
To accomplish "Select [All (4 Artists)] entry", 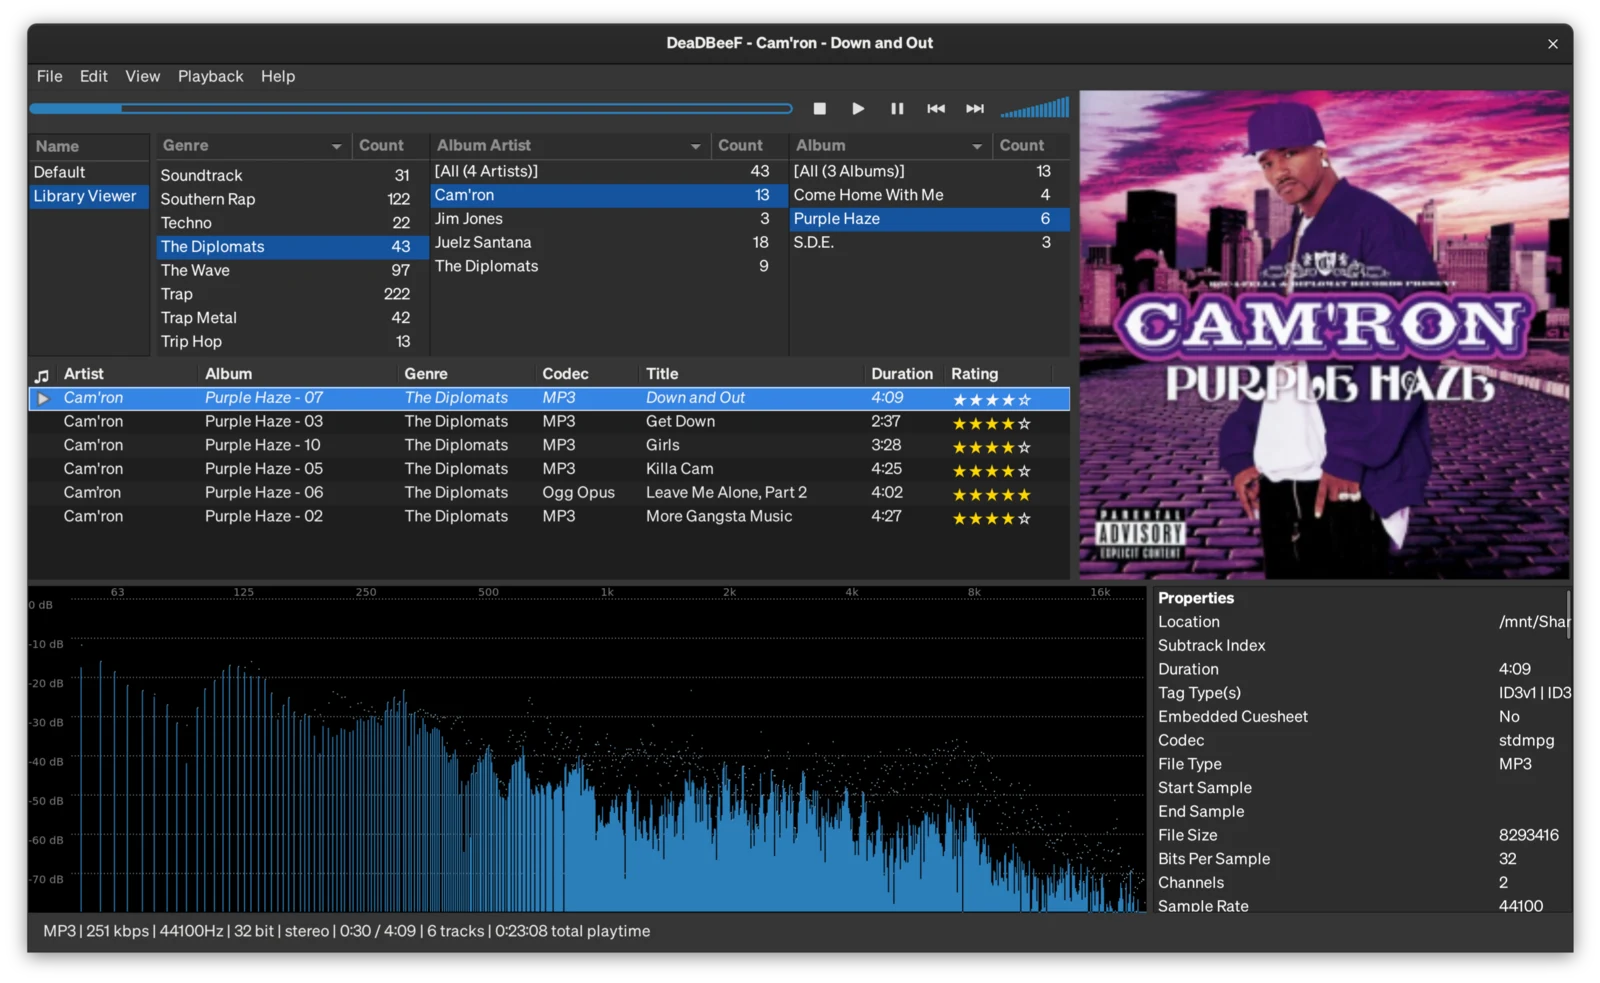I will 609,171.
